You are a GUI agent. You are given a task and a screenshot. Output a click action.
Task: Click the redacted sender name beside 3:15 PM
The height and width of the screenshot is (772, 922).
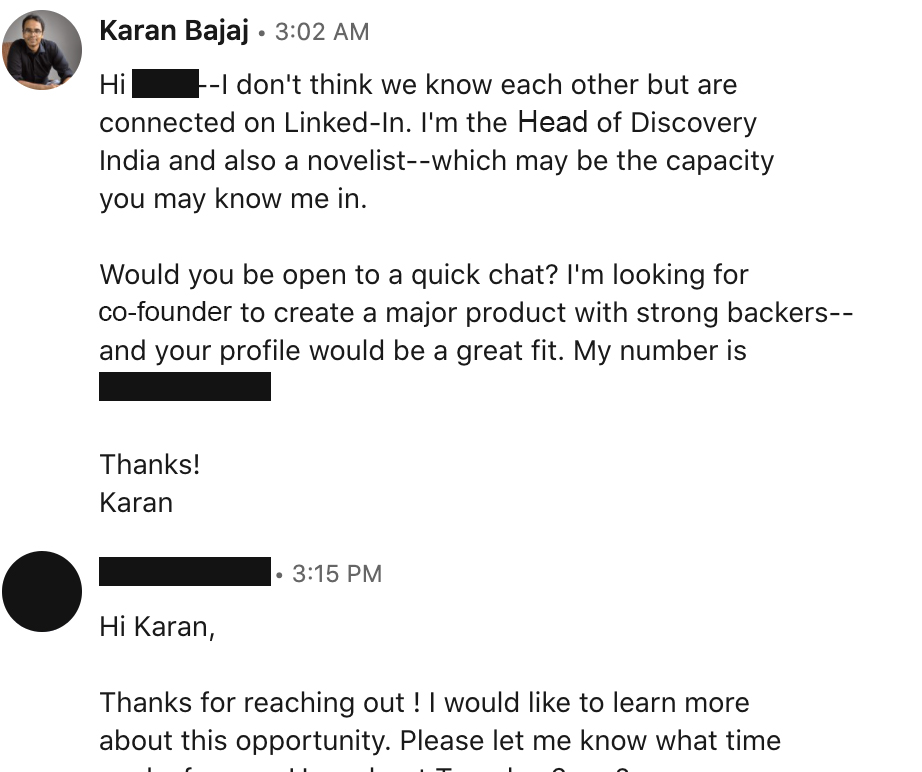[185, 572]
